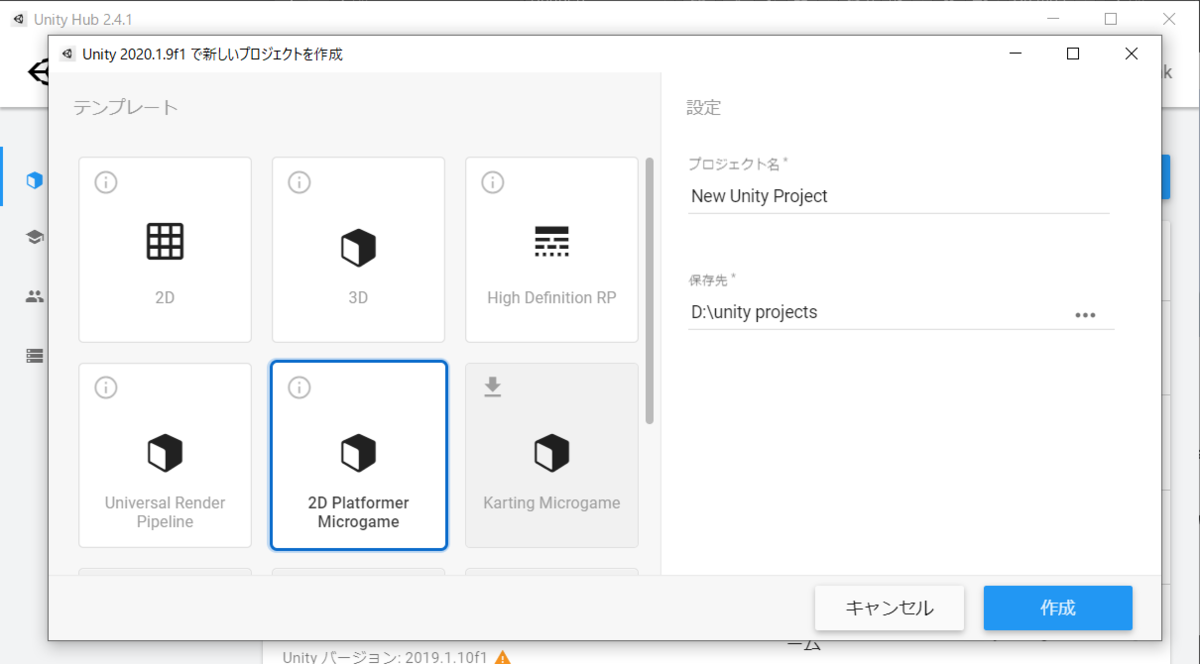The width and height of the screenshot is (1200, 664).
Task: Edit the project name field
Action: (x=898, y=196)
